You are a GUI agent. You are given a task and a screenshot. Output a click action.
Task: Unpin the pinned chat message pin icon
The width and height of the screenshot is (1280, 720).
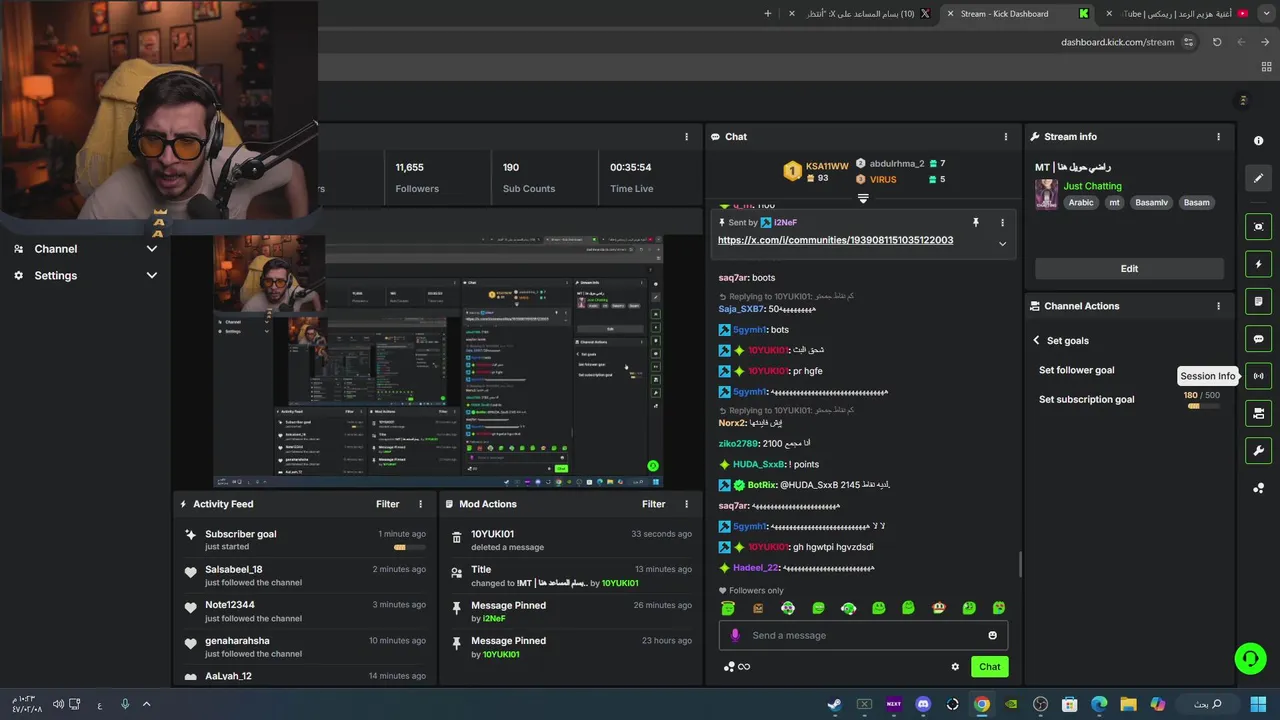(x=975, y=222)
